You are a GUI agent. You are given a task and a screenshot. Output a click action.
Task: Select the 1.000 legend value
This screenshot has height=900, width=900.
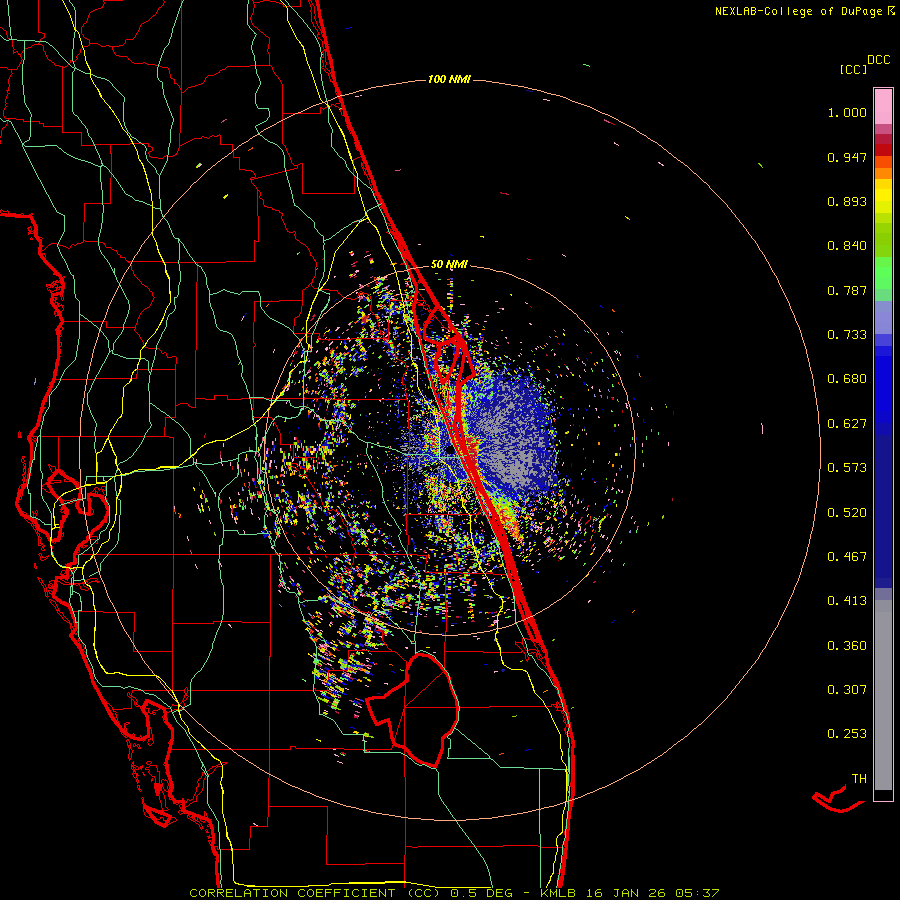click(x=847, y=112)
